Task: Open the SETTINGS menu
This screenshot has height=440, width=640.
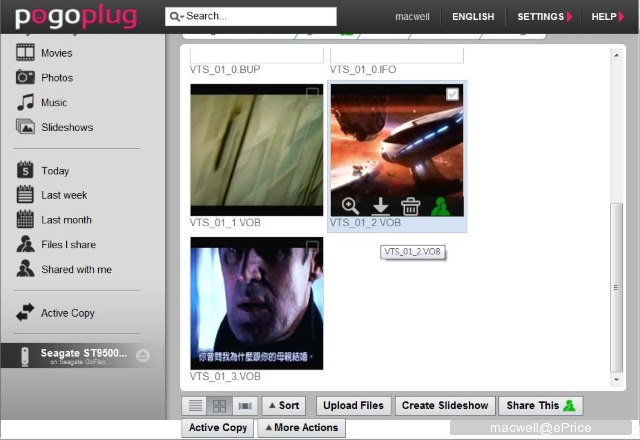Action: pyautogui.click(x=544, y=17)
